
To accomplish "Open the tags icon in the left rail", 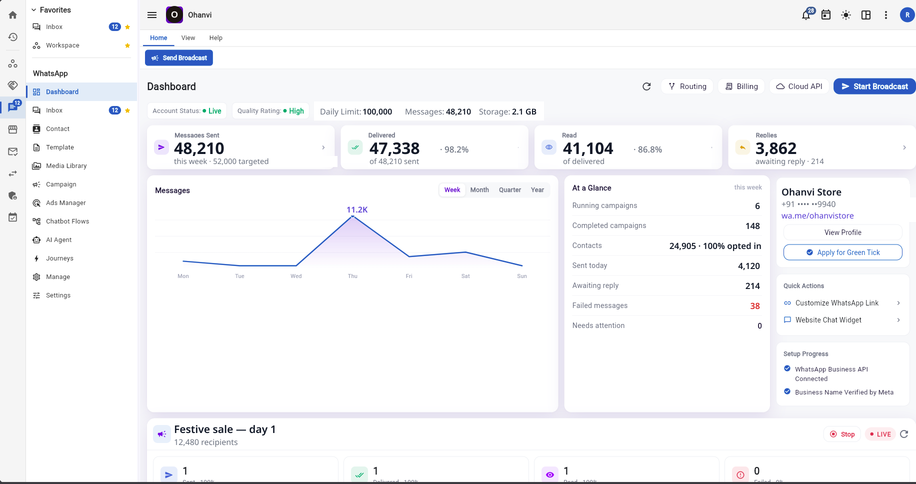I will (12, 86).
